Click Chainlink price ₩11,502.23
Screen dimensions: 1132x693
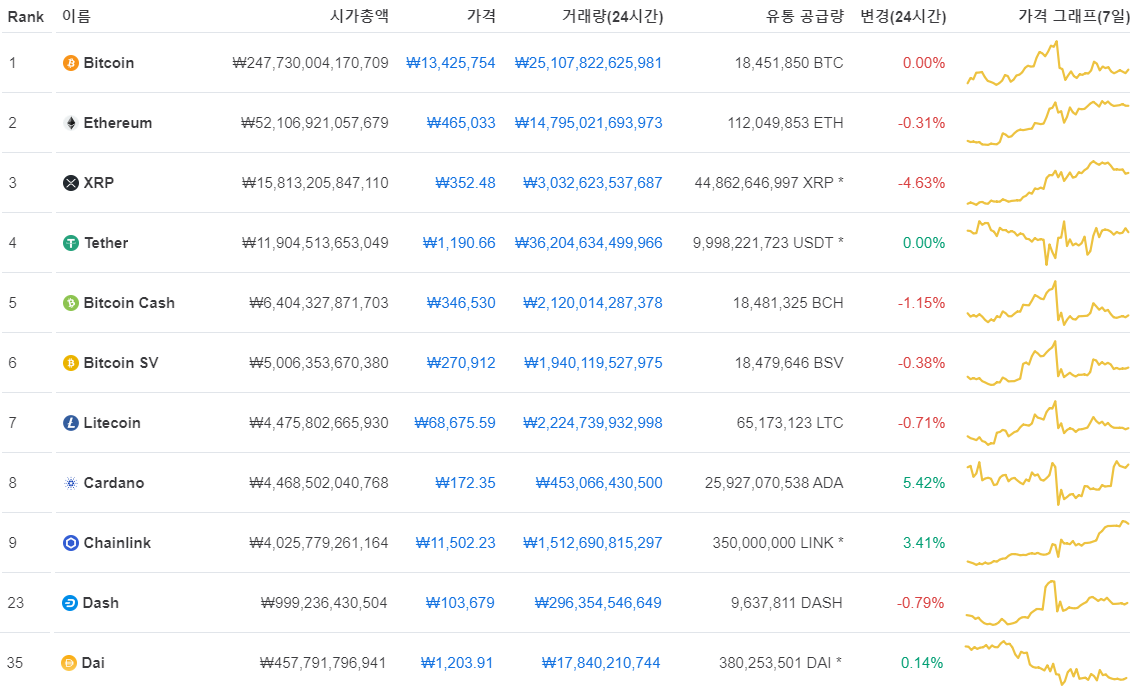(456, 542)
